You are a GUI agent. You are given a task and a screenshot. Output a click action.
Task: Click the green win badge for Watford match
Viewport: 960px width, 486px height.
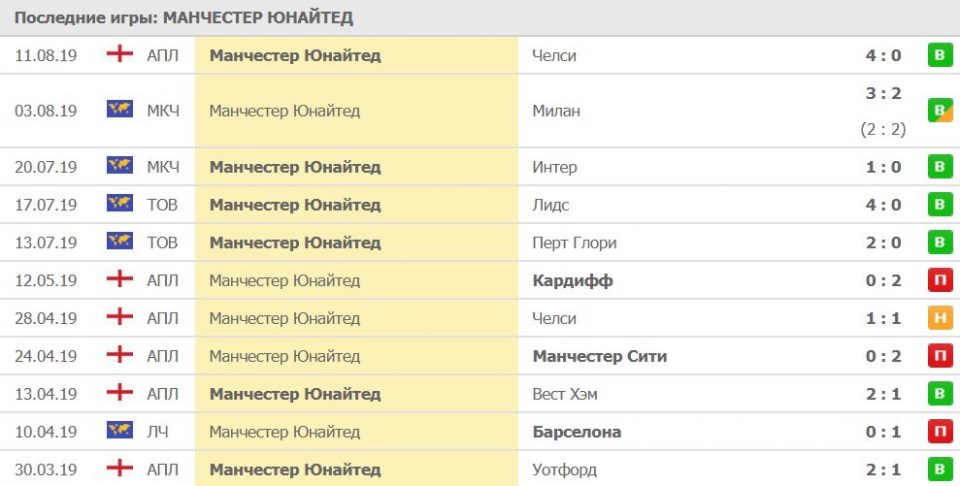(939, 469)
